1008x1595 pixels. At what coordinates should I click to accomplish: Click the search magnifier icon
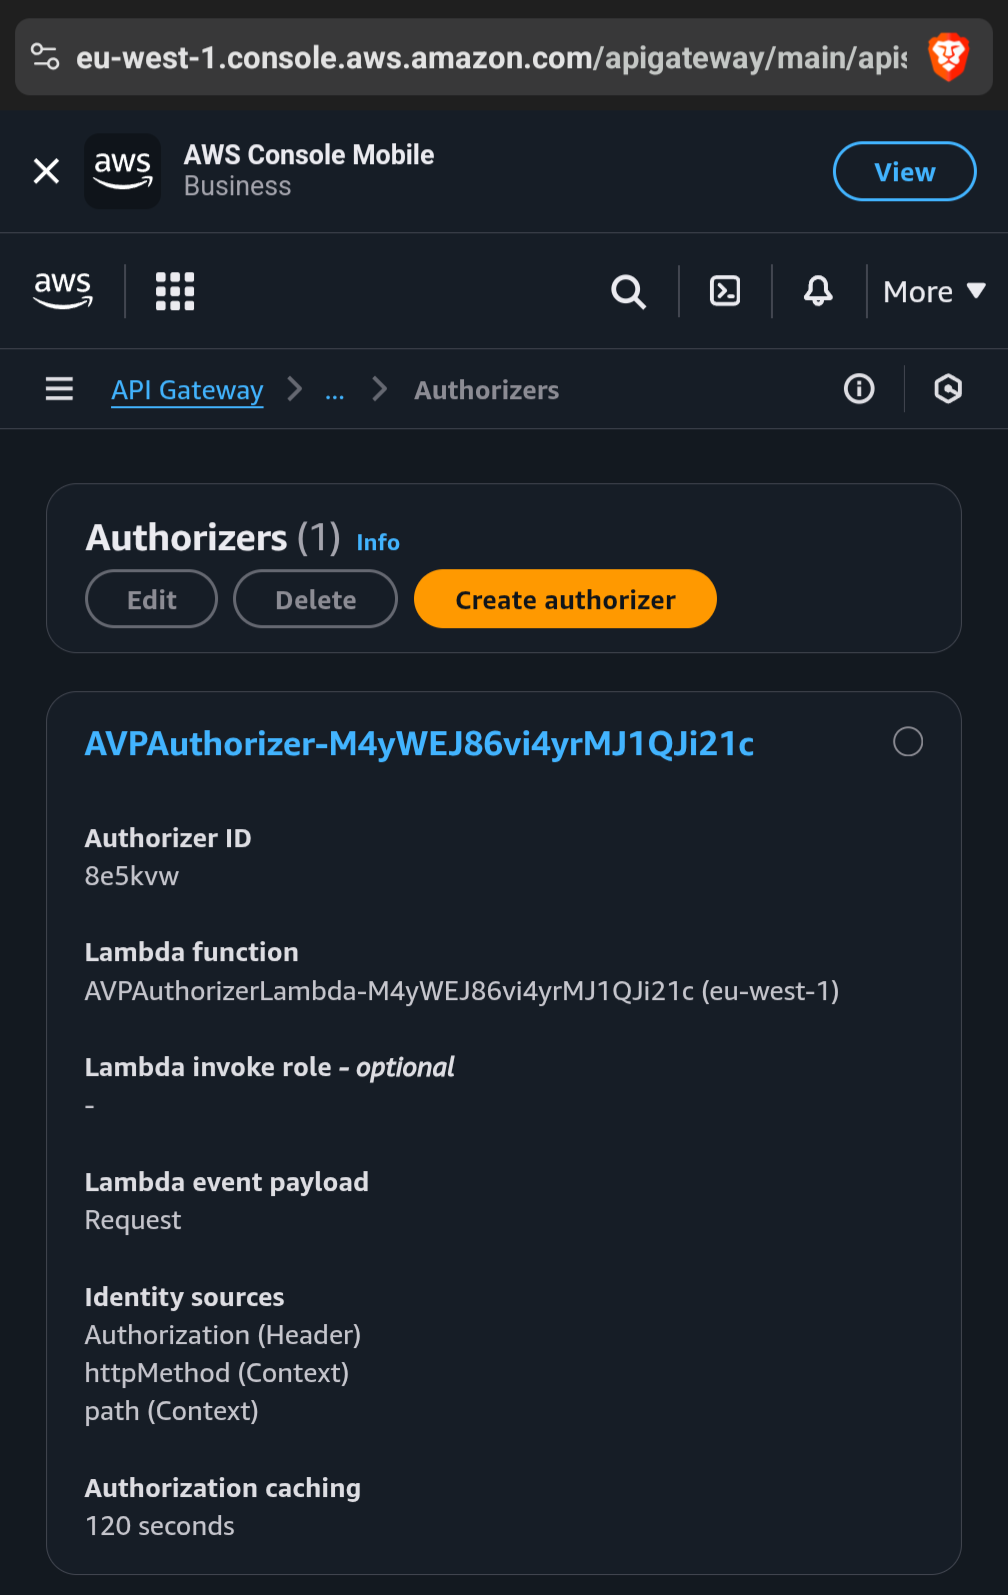pyautogui.click(x=628, y=291)
